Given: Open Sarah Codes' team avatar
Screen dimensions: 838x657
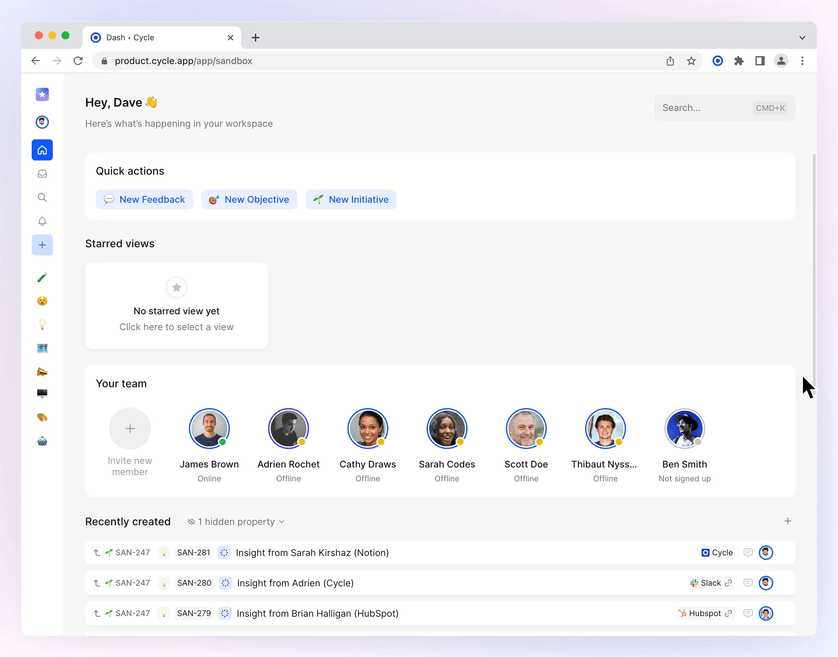Looking at the screenshot, I should 447,428.
